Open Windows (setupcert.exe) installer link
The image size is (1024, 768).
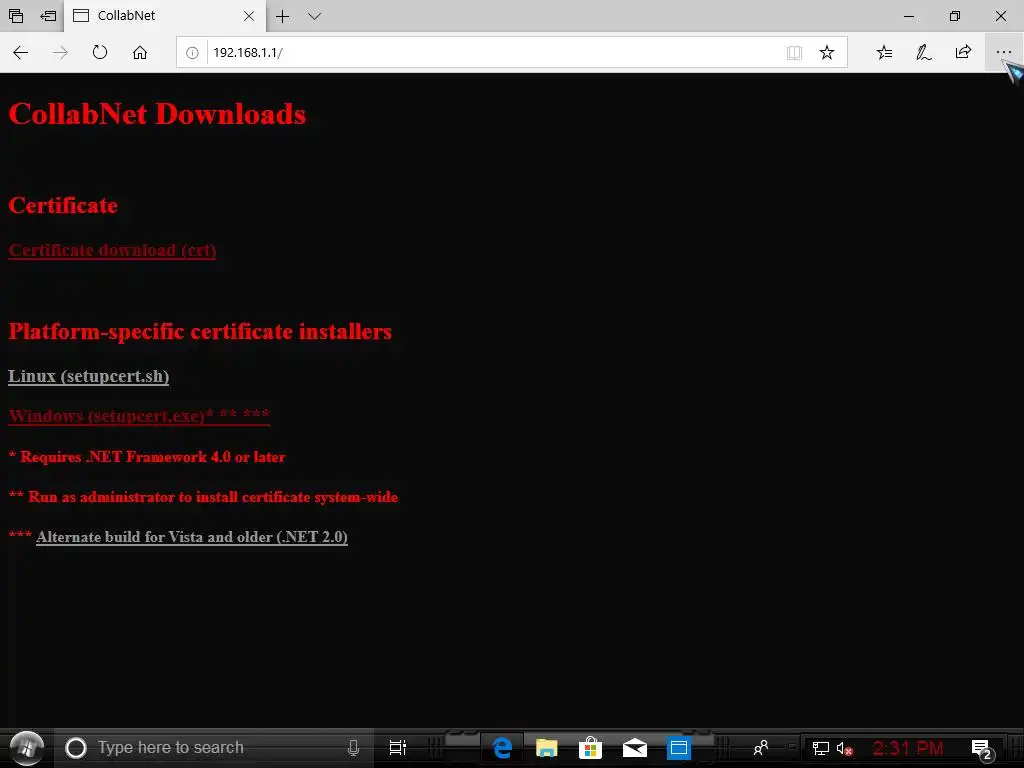pyautogui.click(x=139, y=416)
